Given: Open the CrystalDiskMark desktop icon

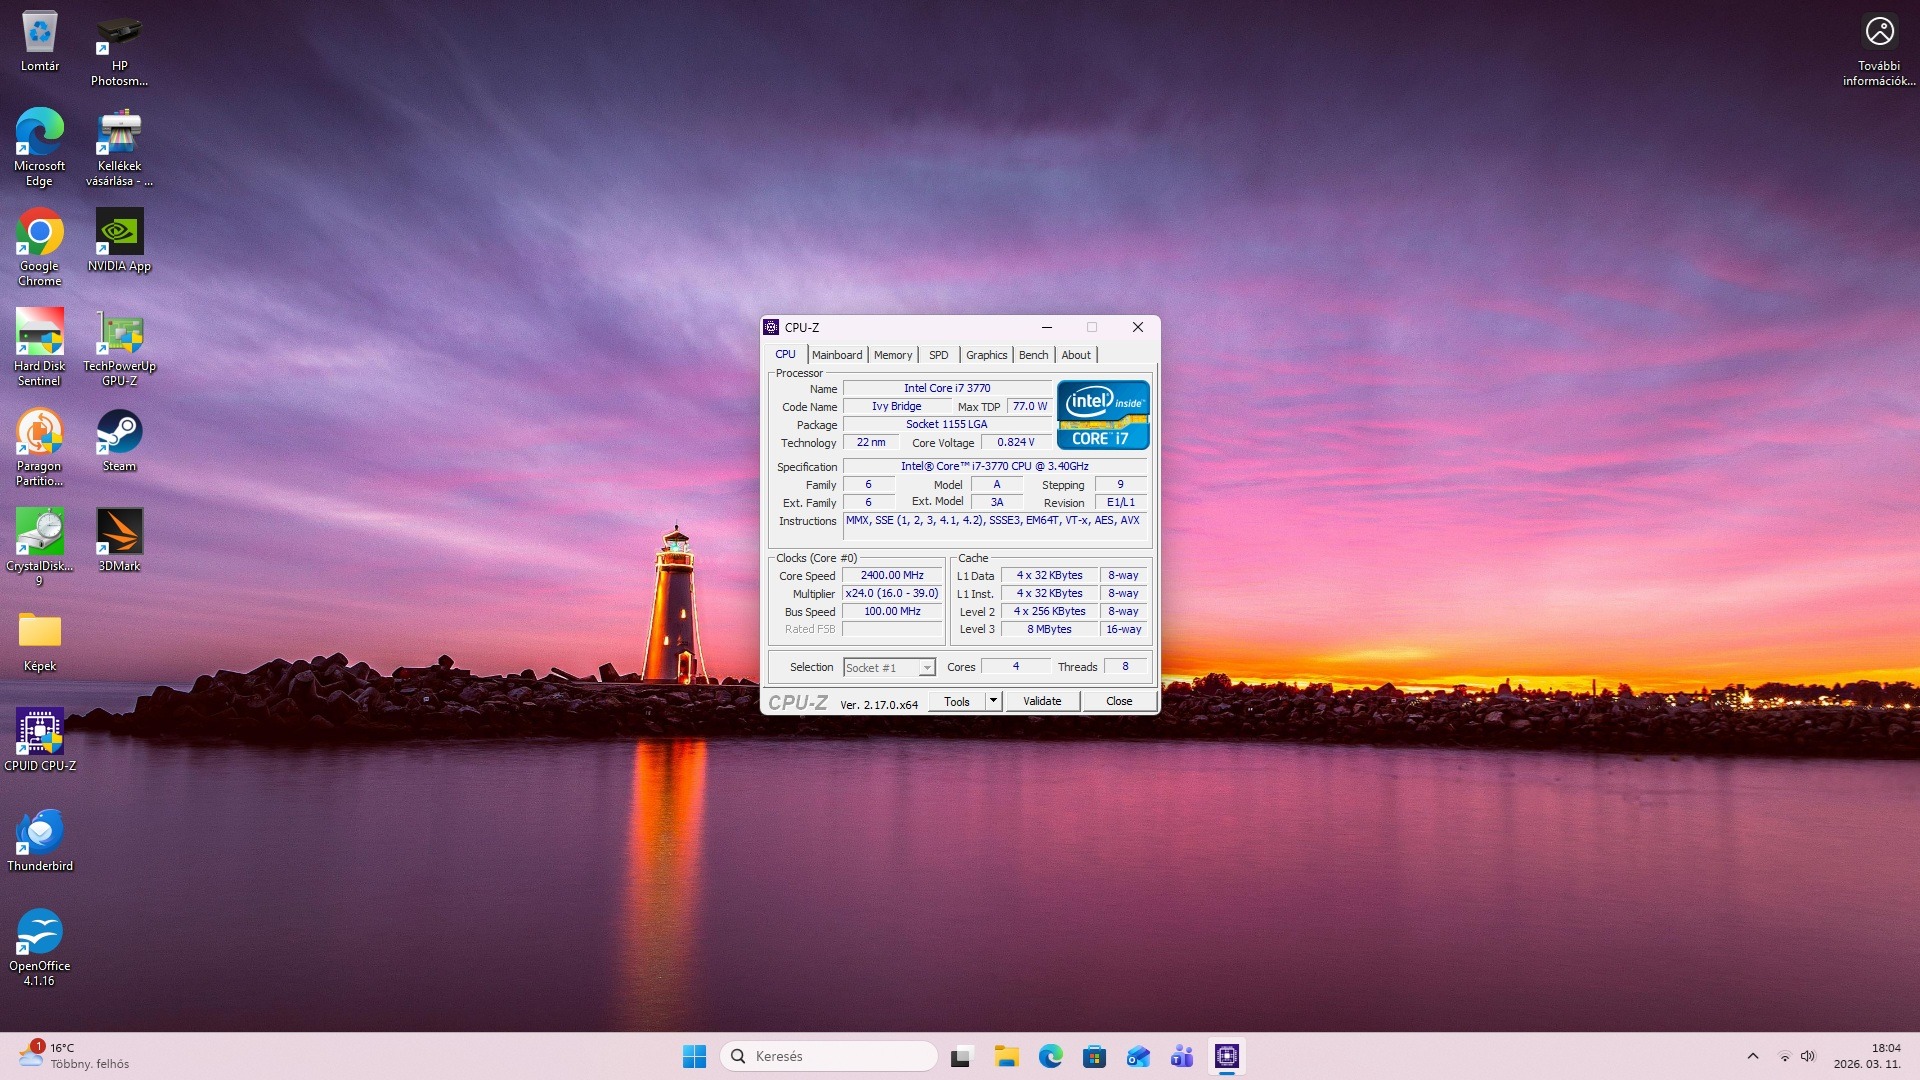Looking at the screenshot, I should pyautogui.click(x=39, y=534).
